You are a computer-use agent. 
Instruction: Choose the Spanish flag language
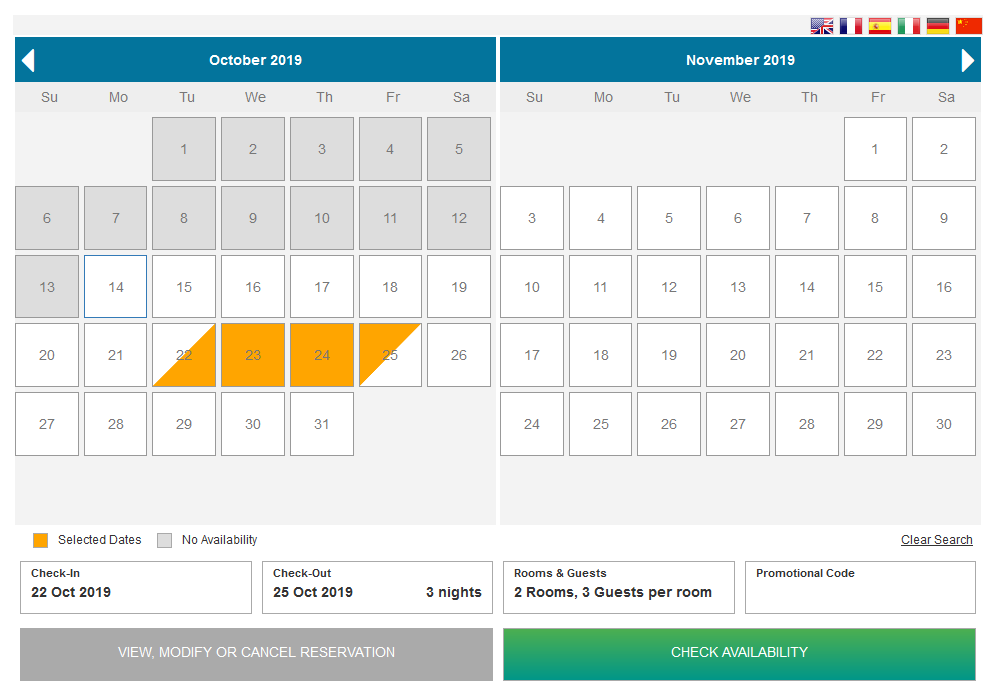[880, 26]
